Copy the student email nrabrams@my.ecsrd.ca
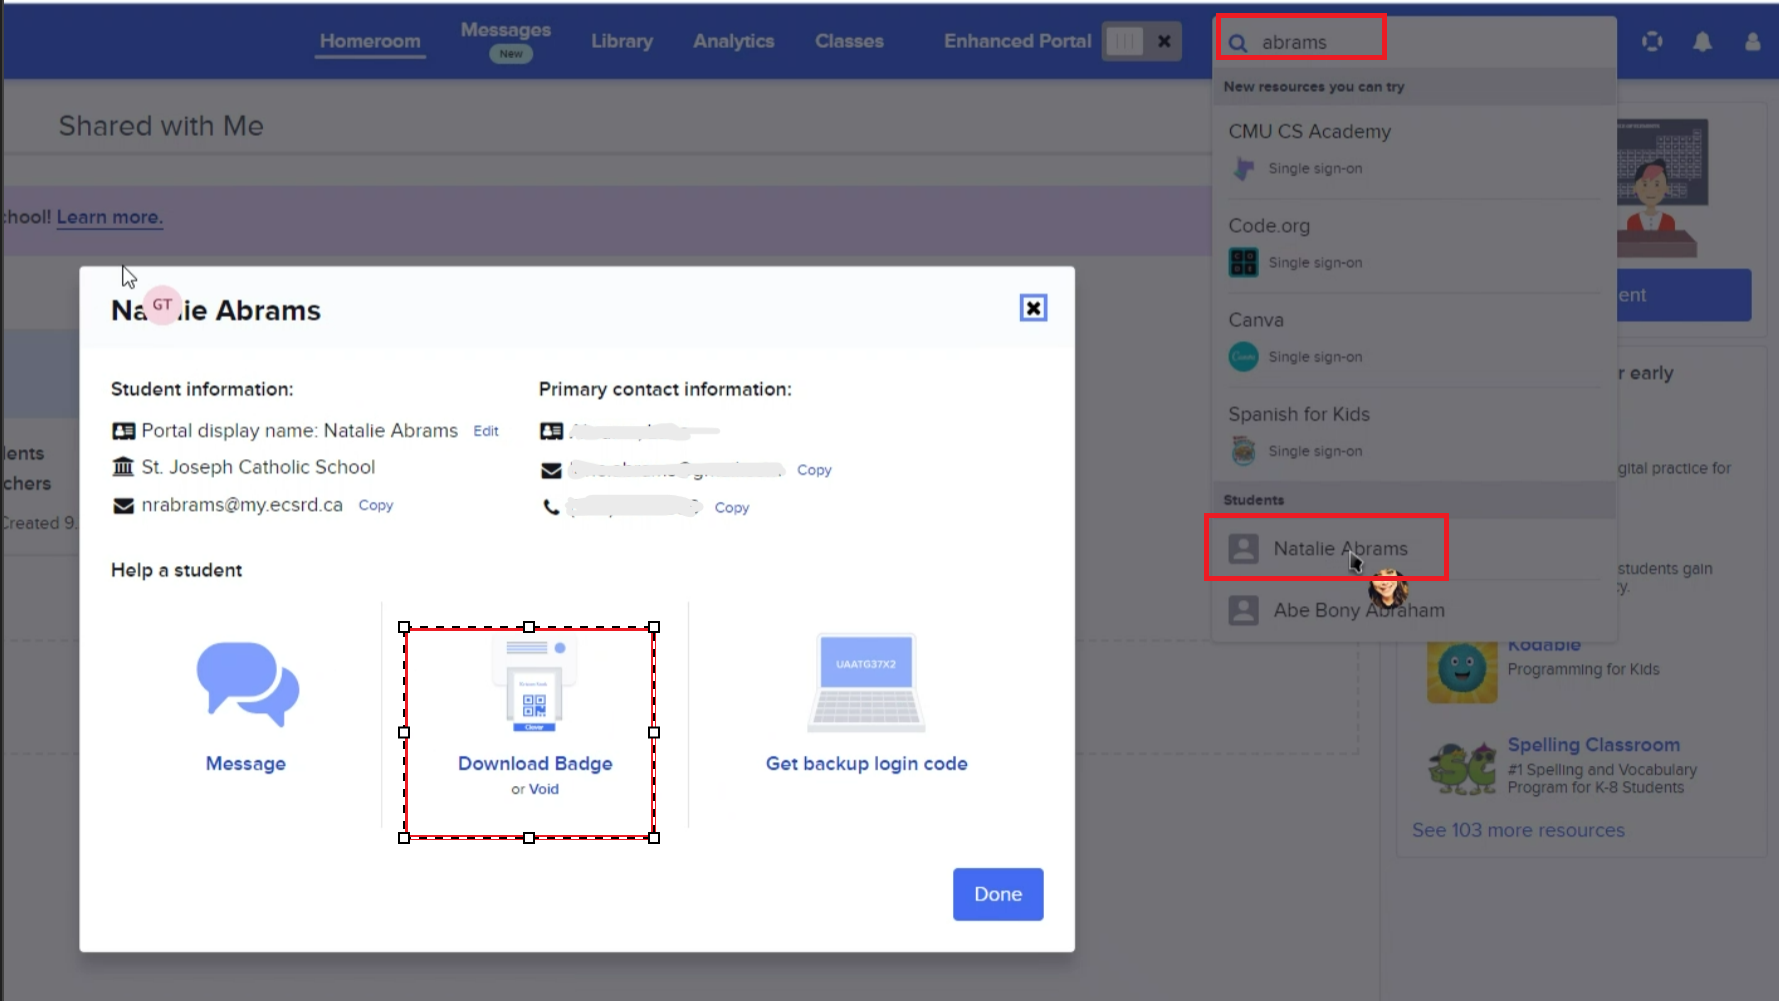Screen dimensions: 1779x1001 pos(376,505)
